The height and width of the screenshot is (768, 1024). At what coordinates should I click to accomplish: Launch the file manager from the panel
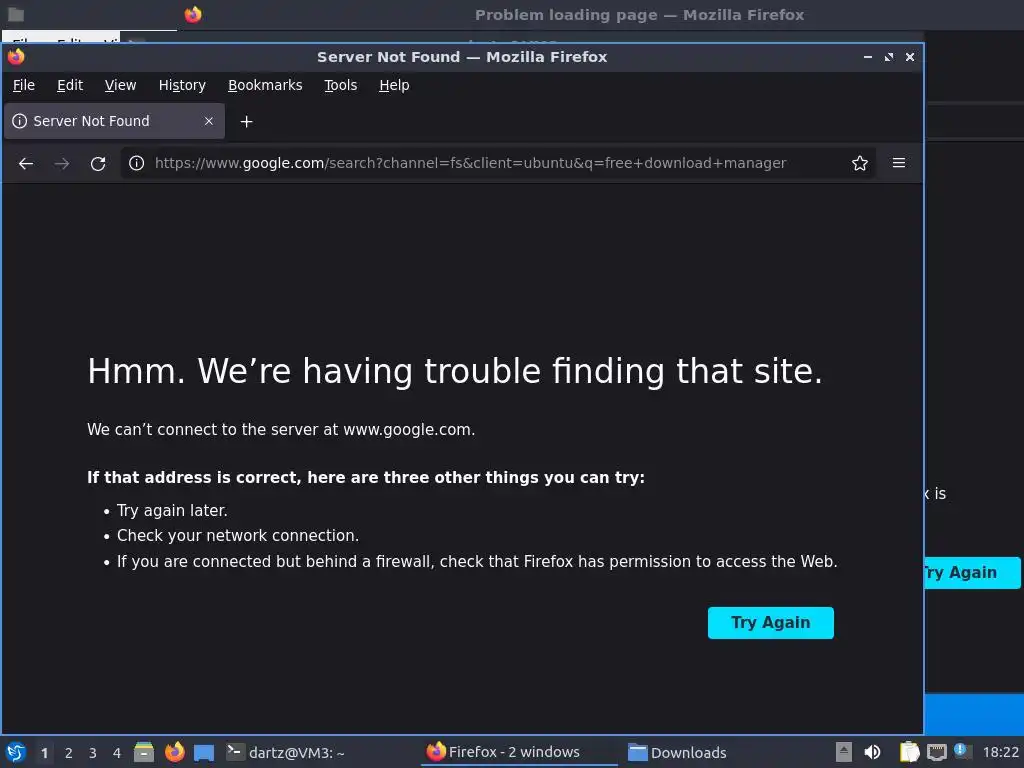click(144, 752)
